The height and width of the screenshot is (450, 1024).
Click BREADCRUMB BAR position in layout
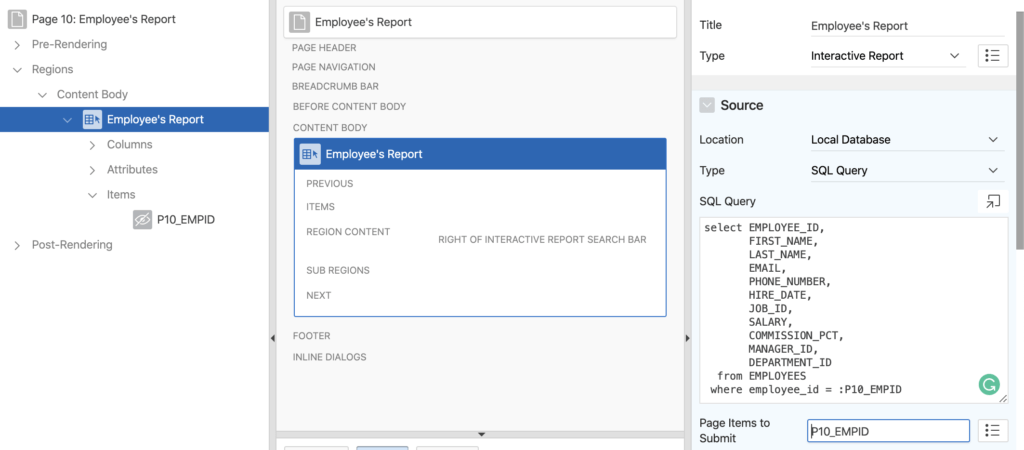(x=335, y=86)
